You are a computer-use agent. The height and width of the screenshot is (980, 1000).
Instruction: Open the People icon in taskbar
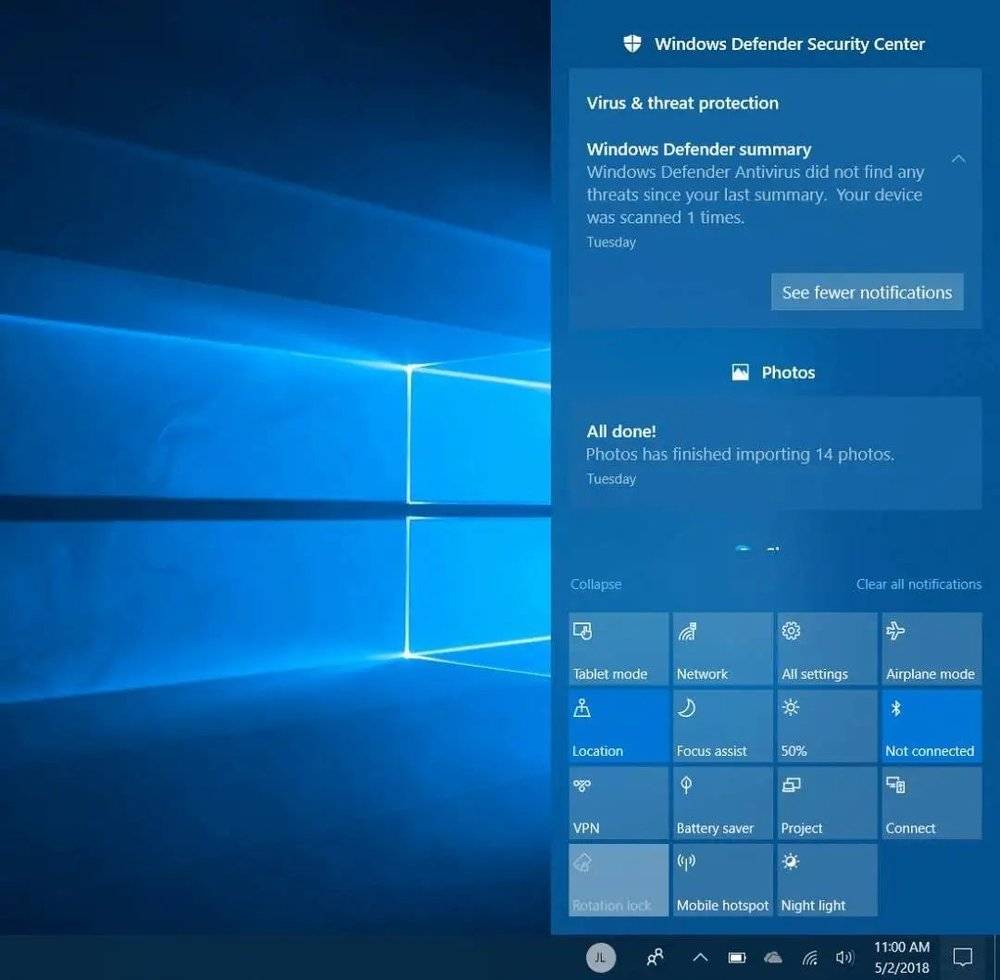pyautogui.click(x=655, y=957)
